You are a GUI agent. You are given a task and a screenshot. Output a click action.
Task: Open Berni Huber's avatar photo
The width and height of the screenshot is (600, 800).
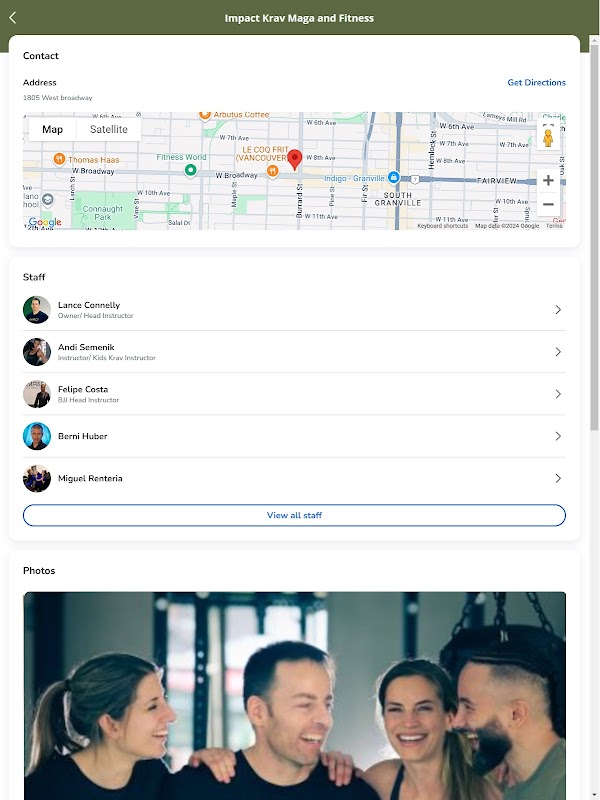pos(37,436)
